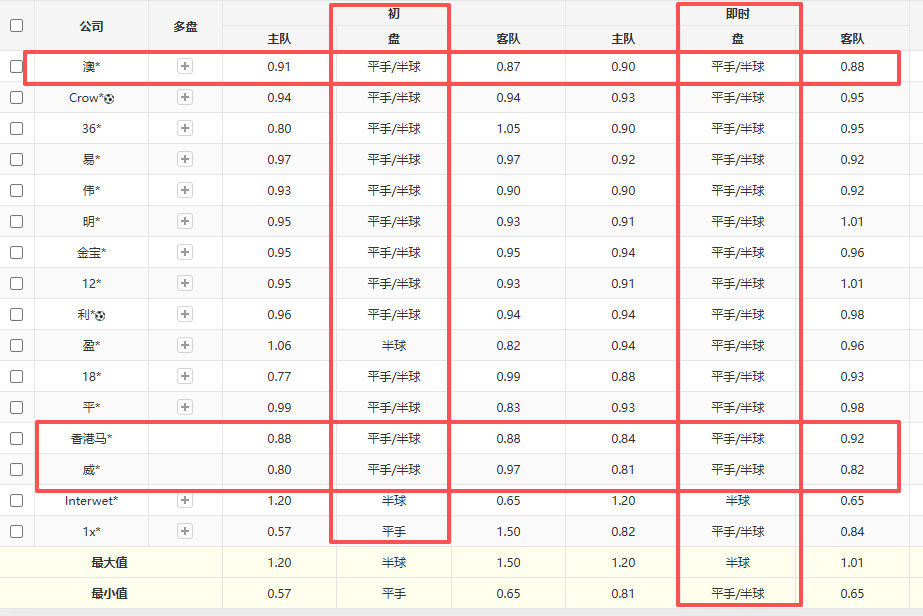Click the 即时 column group header
The height and width of the screenshot is (616, 923).
coord(738,14)
